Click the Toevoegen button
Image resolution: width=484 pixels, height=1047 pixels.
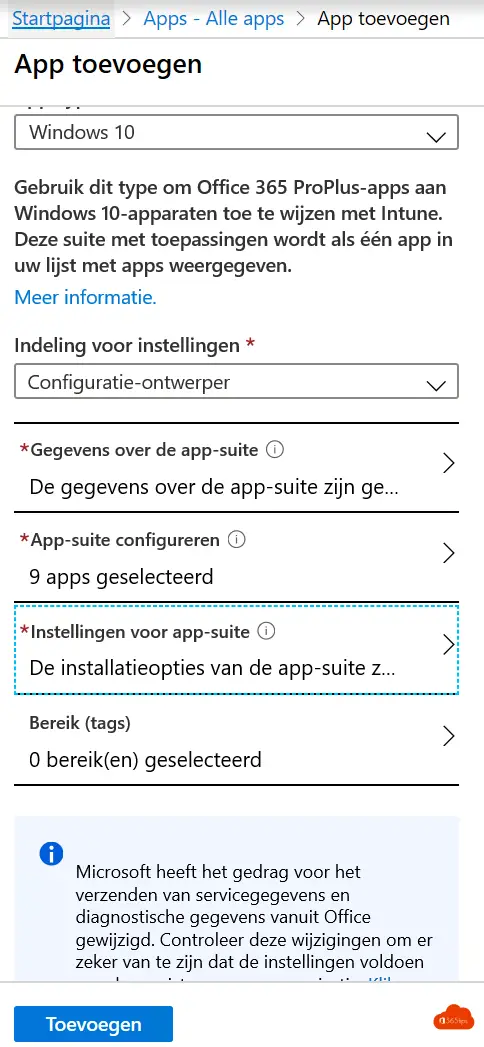click(x=93, y=1024)
